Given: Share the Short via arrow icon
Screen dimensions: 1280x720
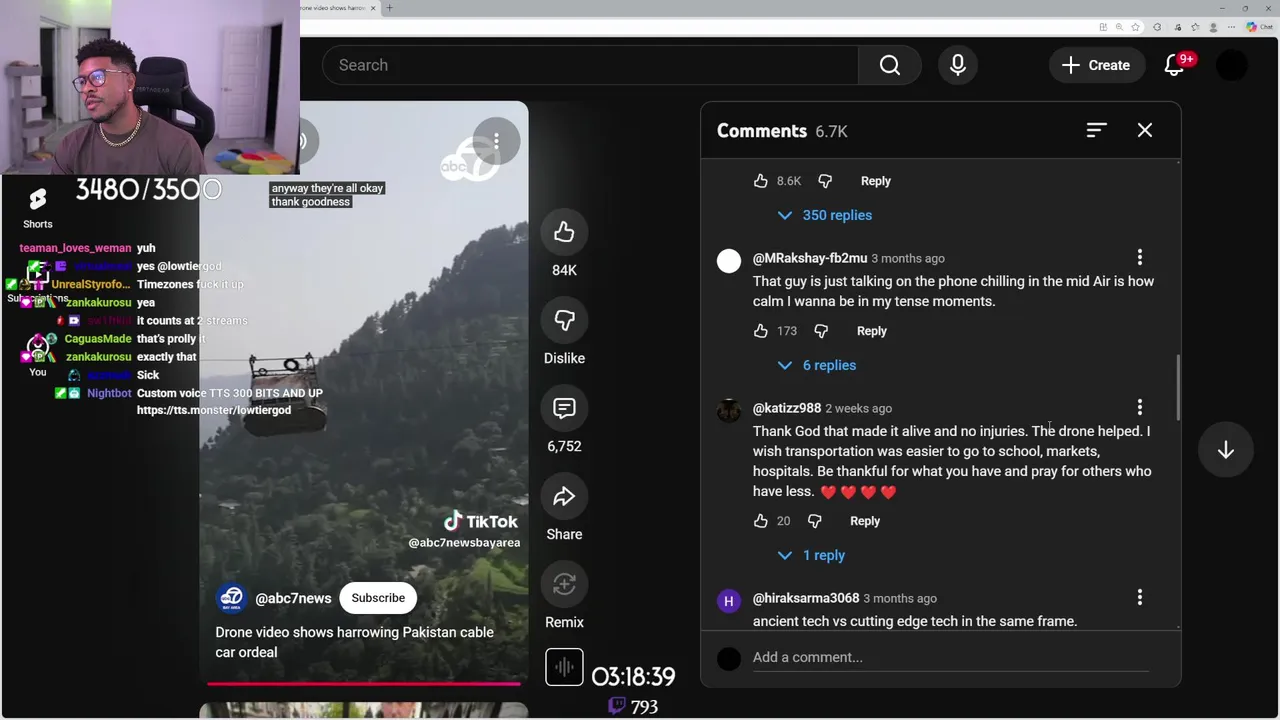Looking at the screenshot, I should click(564, 496).
